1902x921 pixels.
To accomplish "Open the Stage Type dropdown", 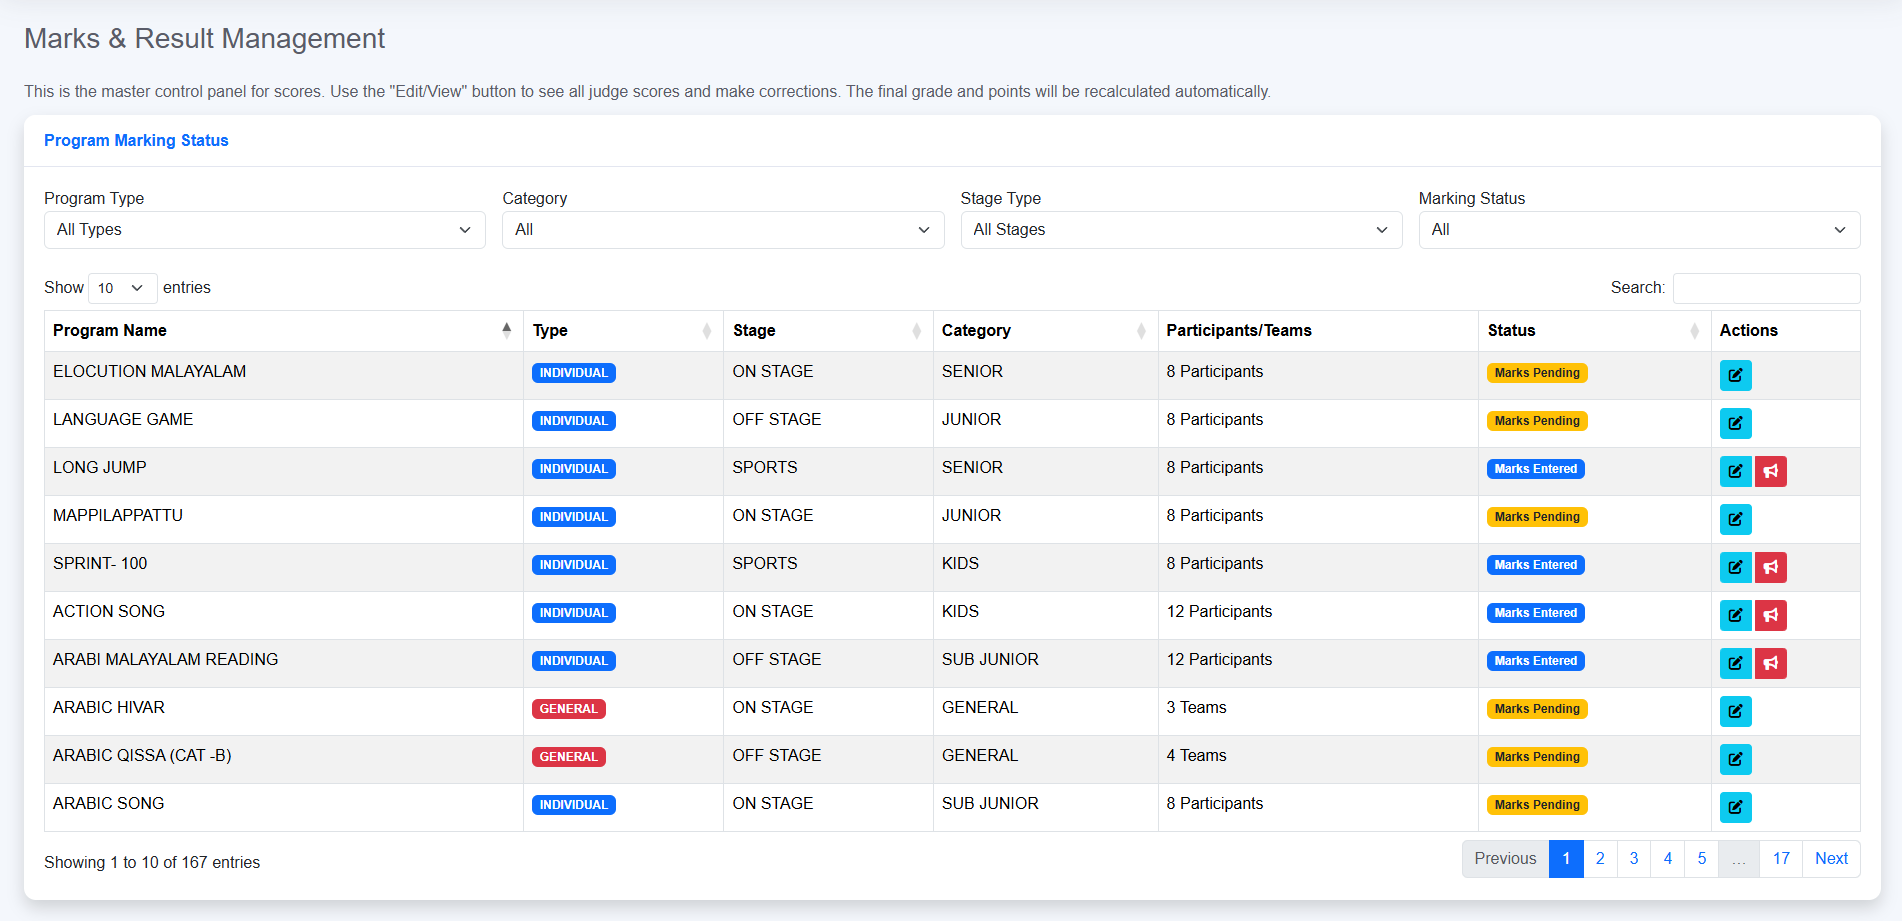I will [x=1180, y=230].
